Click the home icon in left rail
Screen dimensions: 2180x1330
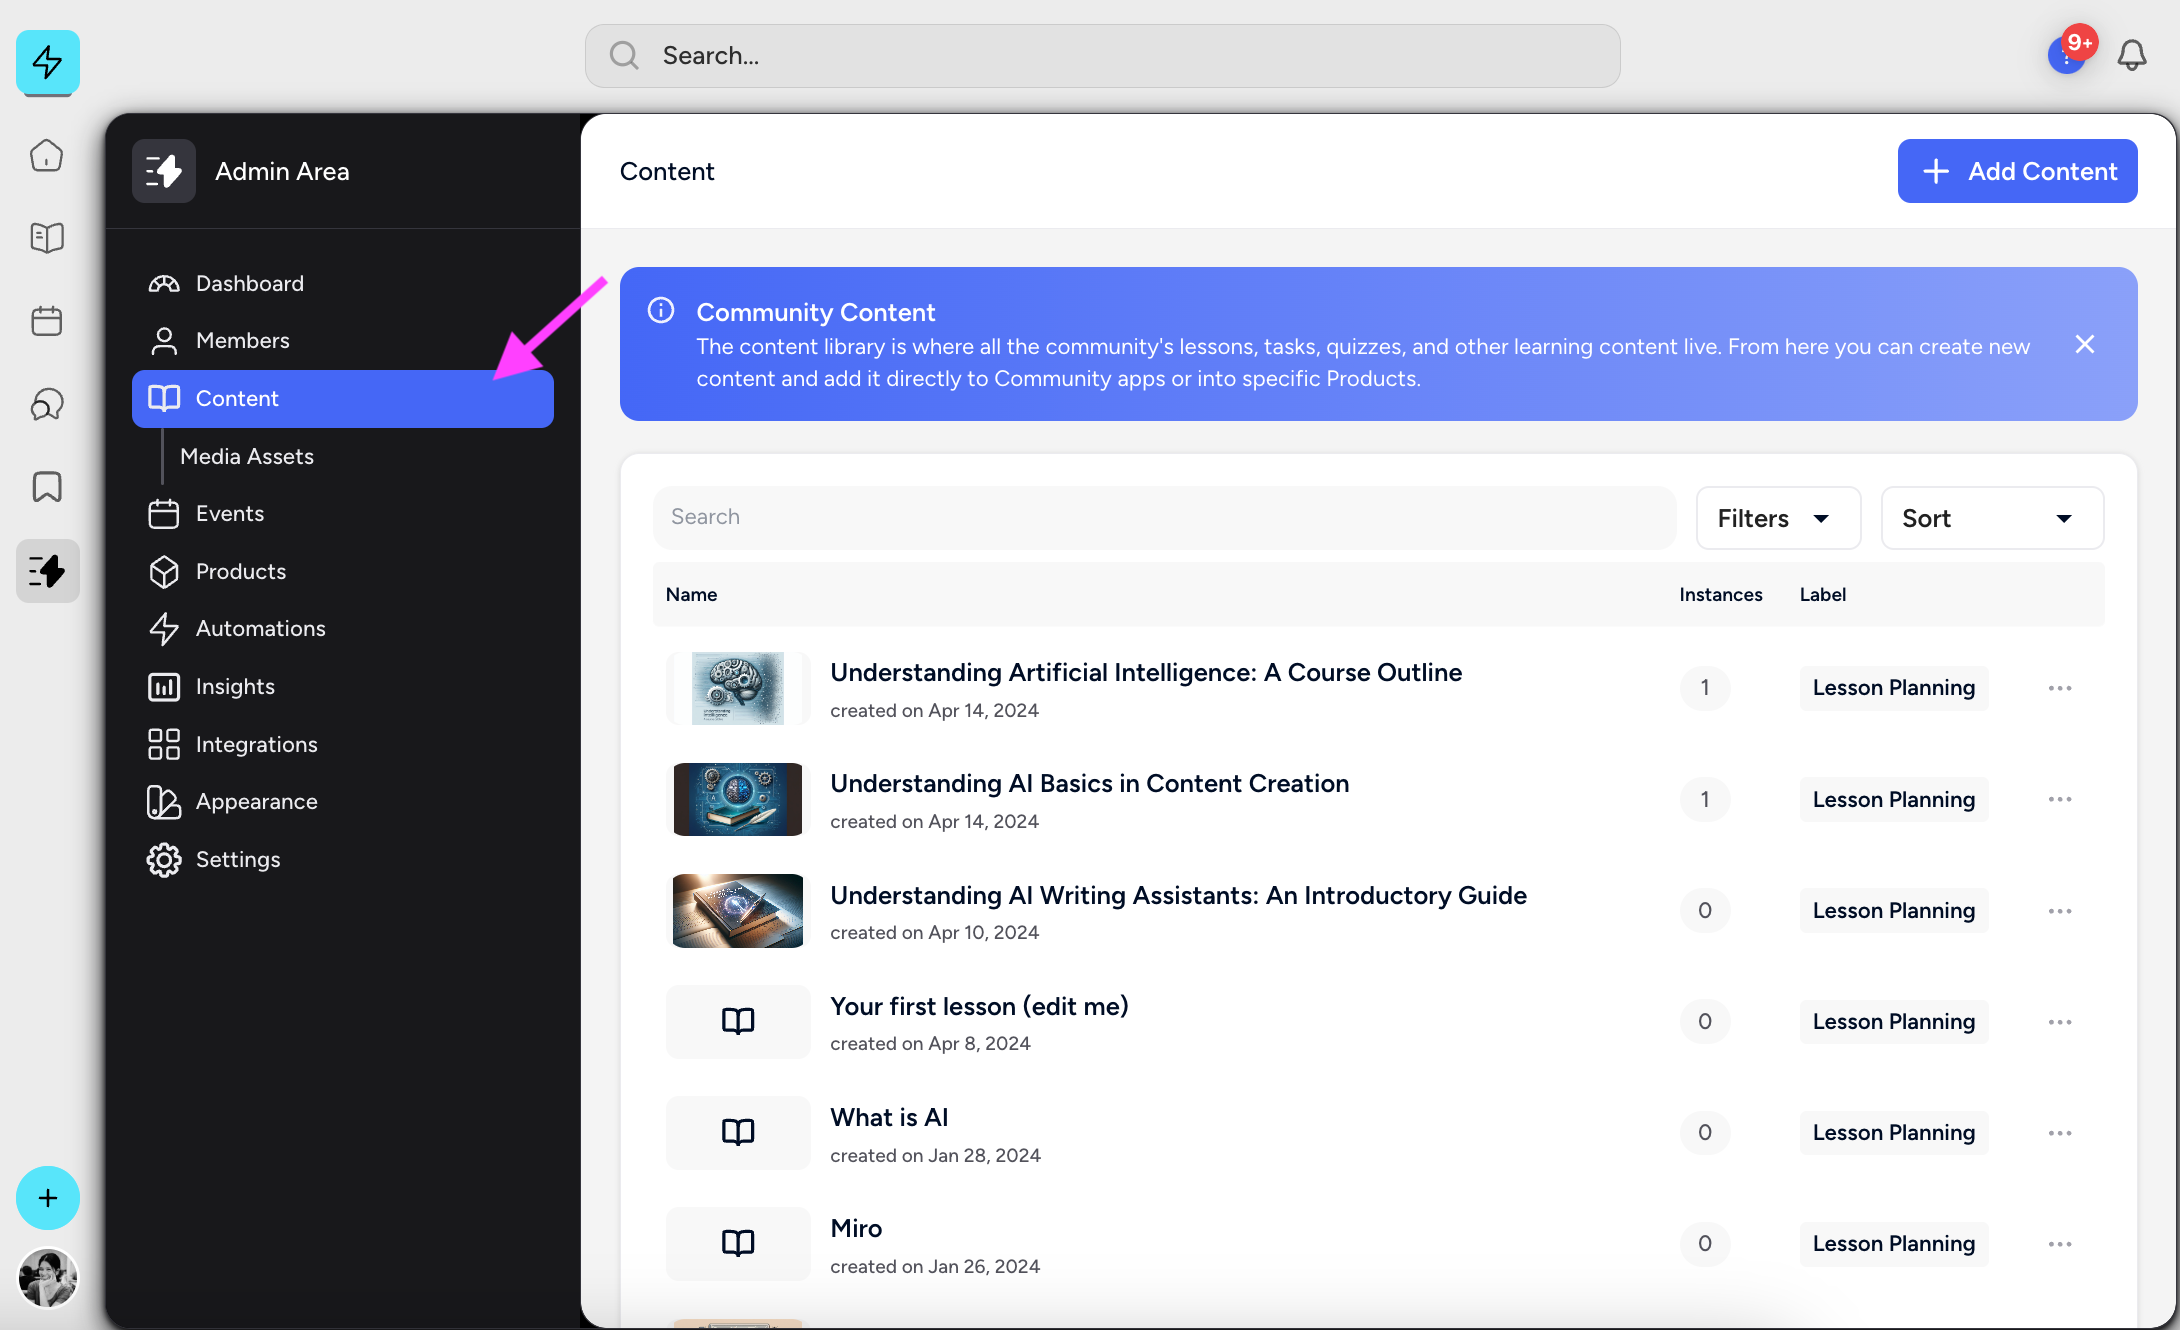tap(47, 156)
